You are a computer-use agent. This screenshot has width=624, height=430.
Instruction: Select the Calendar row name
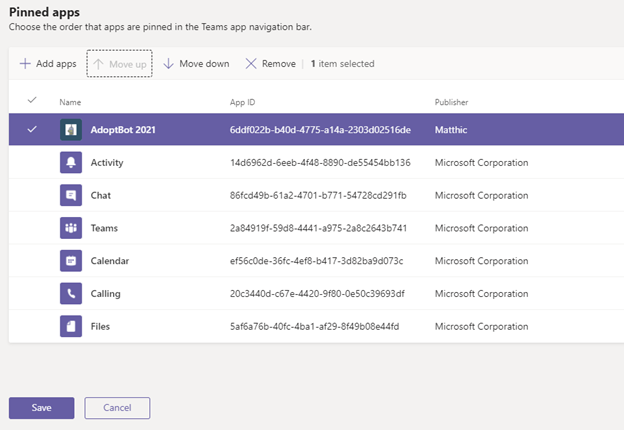(x=110, y=261)
